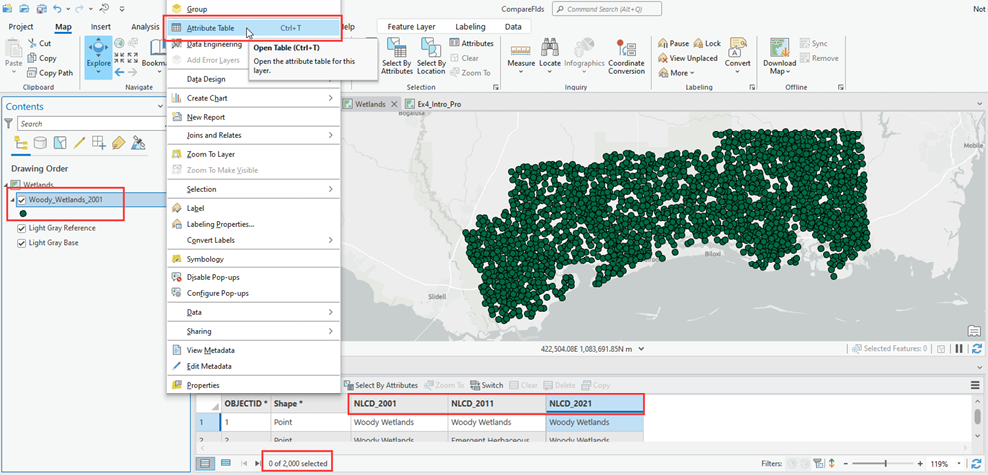Click the pause drawing icon below the map
The image size is (988, 475).
coord(958,348)
